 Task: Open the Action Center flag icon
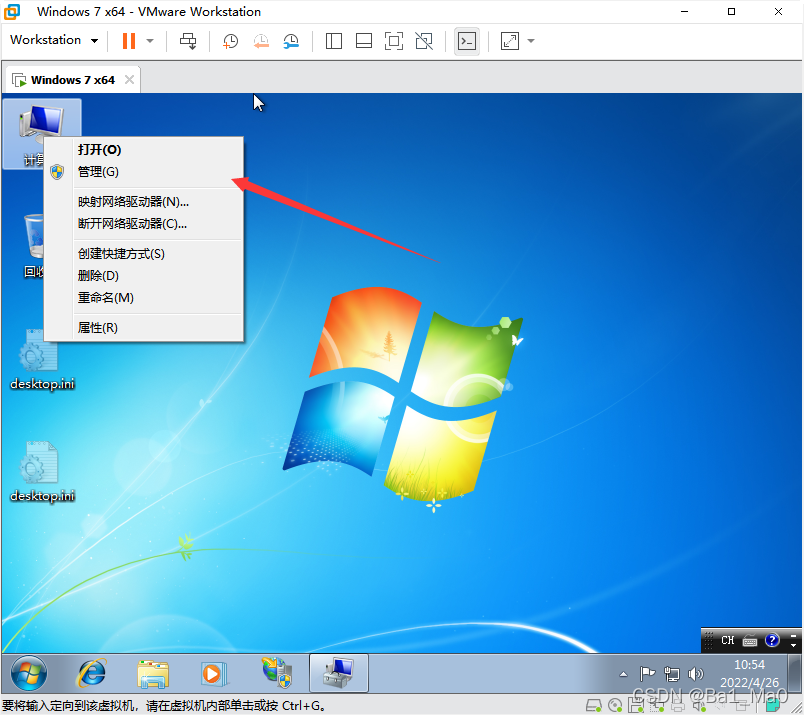click(x=647, y=673)
